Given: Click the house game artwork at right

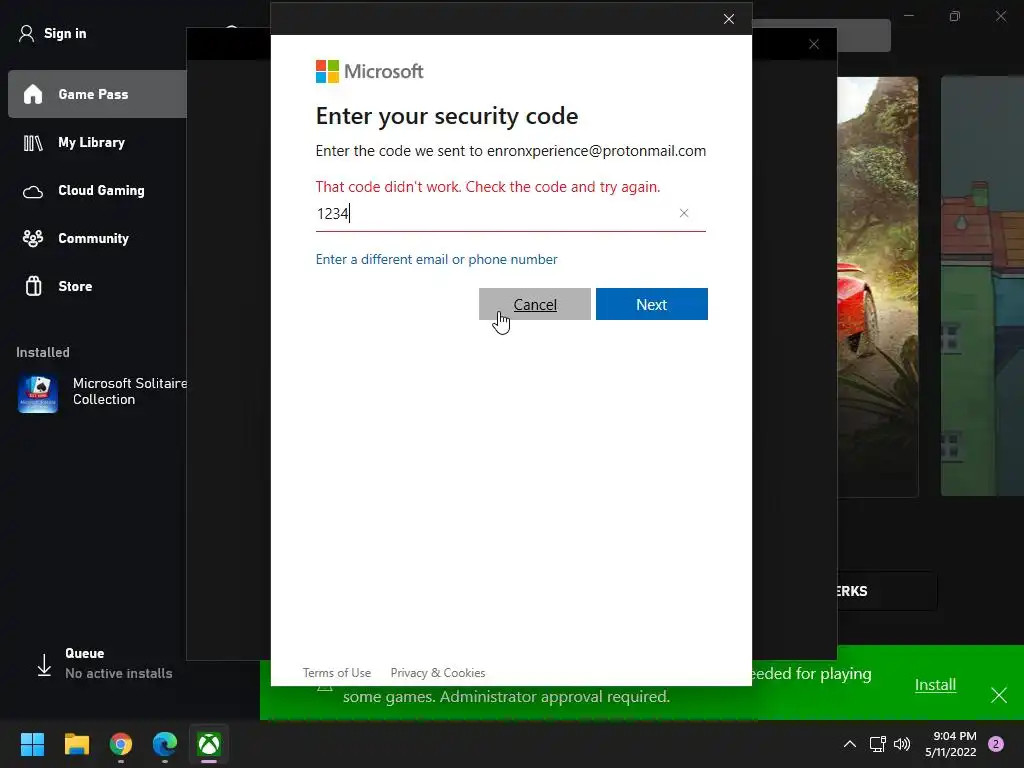Looking at the screenshot, I should pos(982,285).
